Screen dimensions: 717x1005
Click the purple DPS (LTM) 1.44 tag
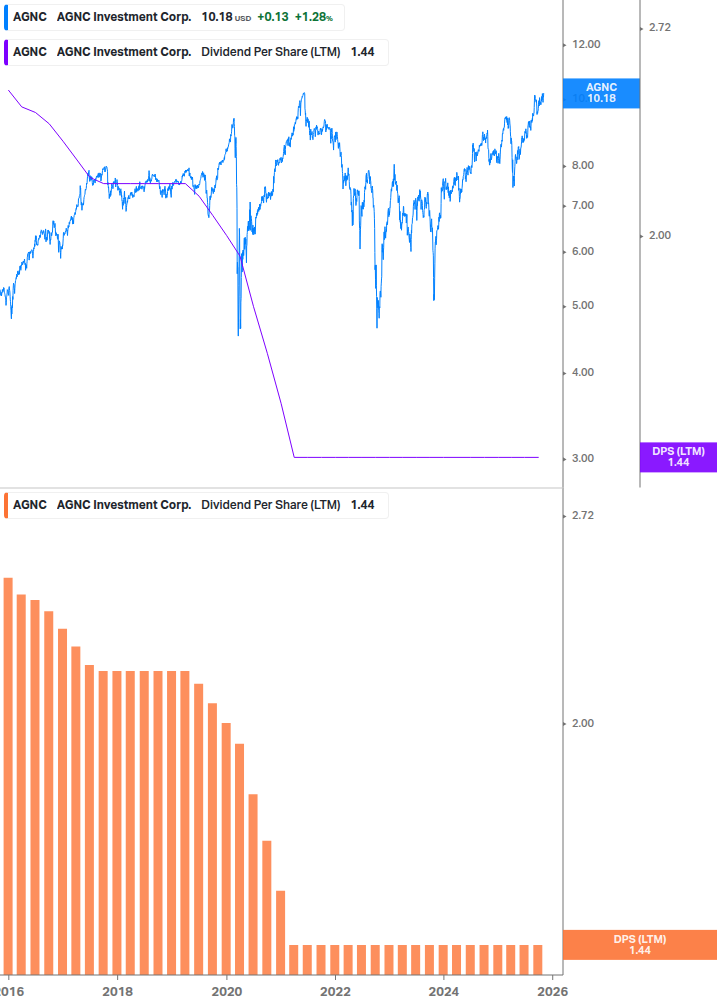coord(678,457)
